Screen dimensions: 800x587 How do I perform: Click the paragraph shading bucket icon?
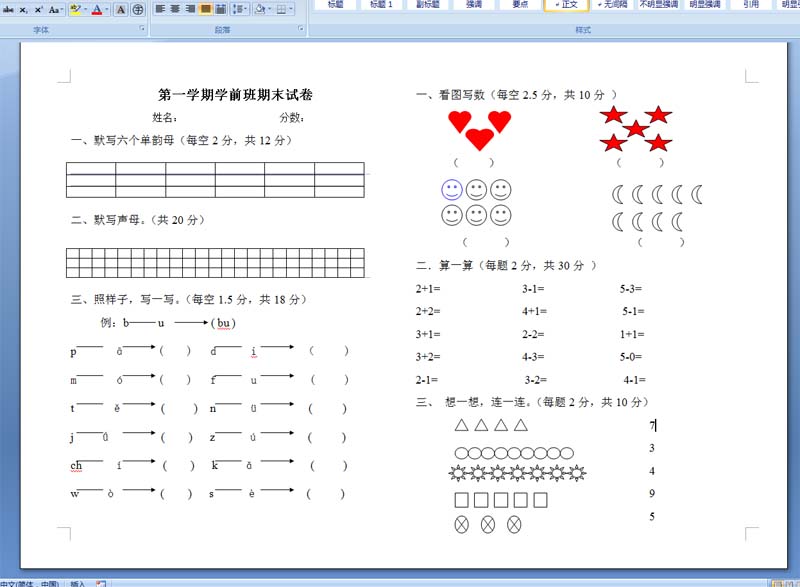(260, 9)
